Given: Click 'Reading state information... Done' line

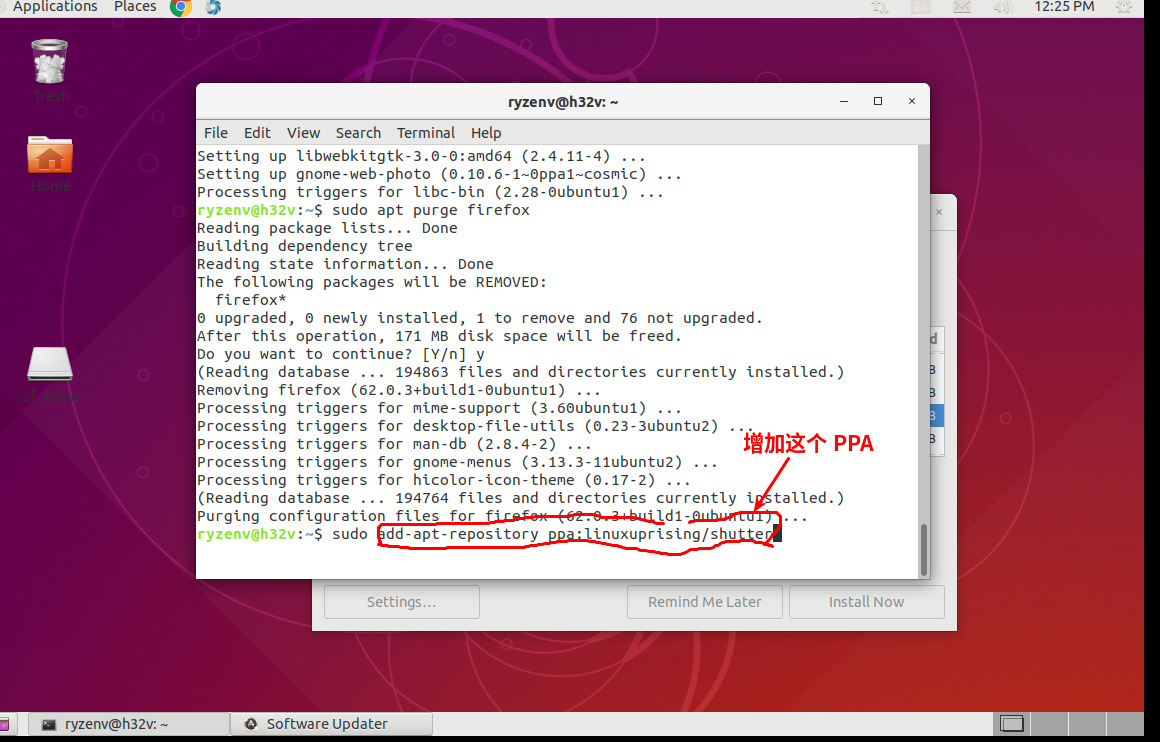Looking at the screenshot, I should tap(345, 264).
